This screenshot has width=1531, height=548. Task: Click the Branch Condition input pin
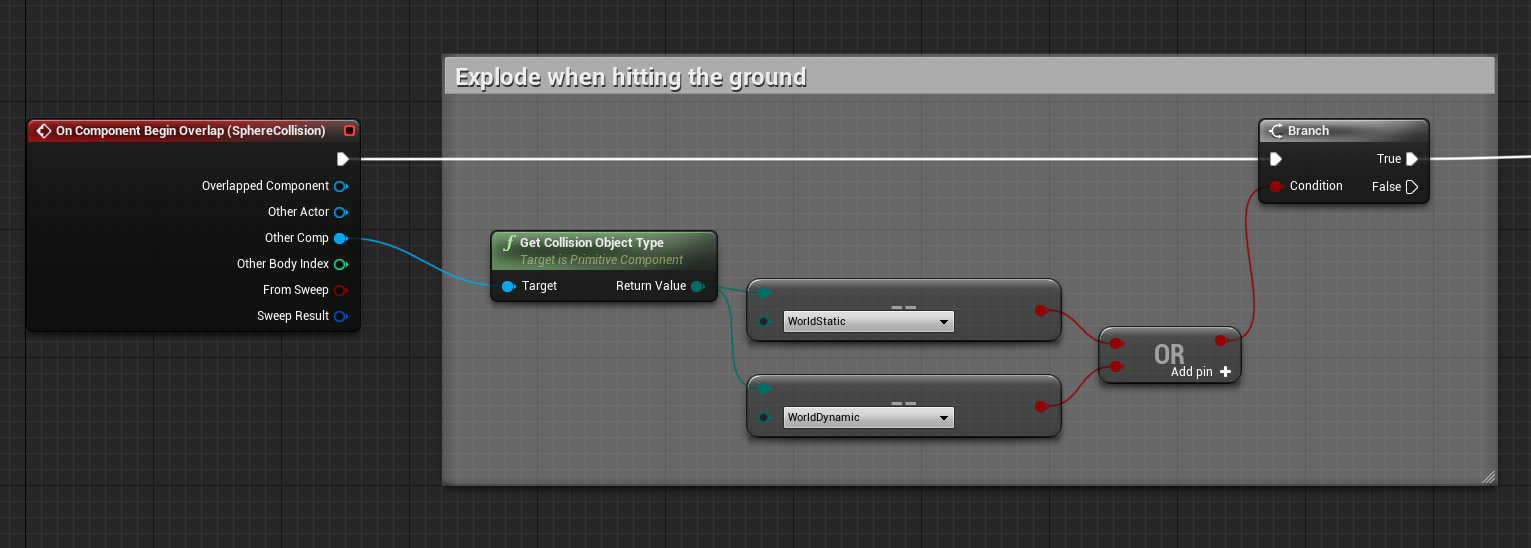[1276, 186]
